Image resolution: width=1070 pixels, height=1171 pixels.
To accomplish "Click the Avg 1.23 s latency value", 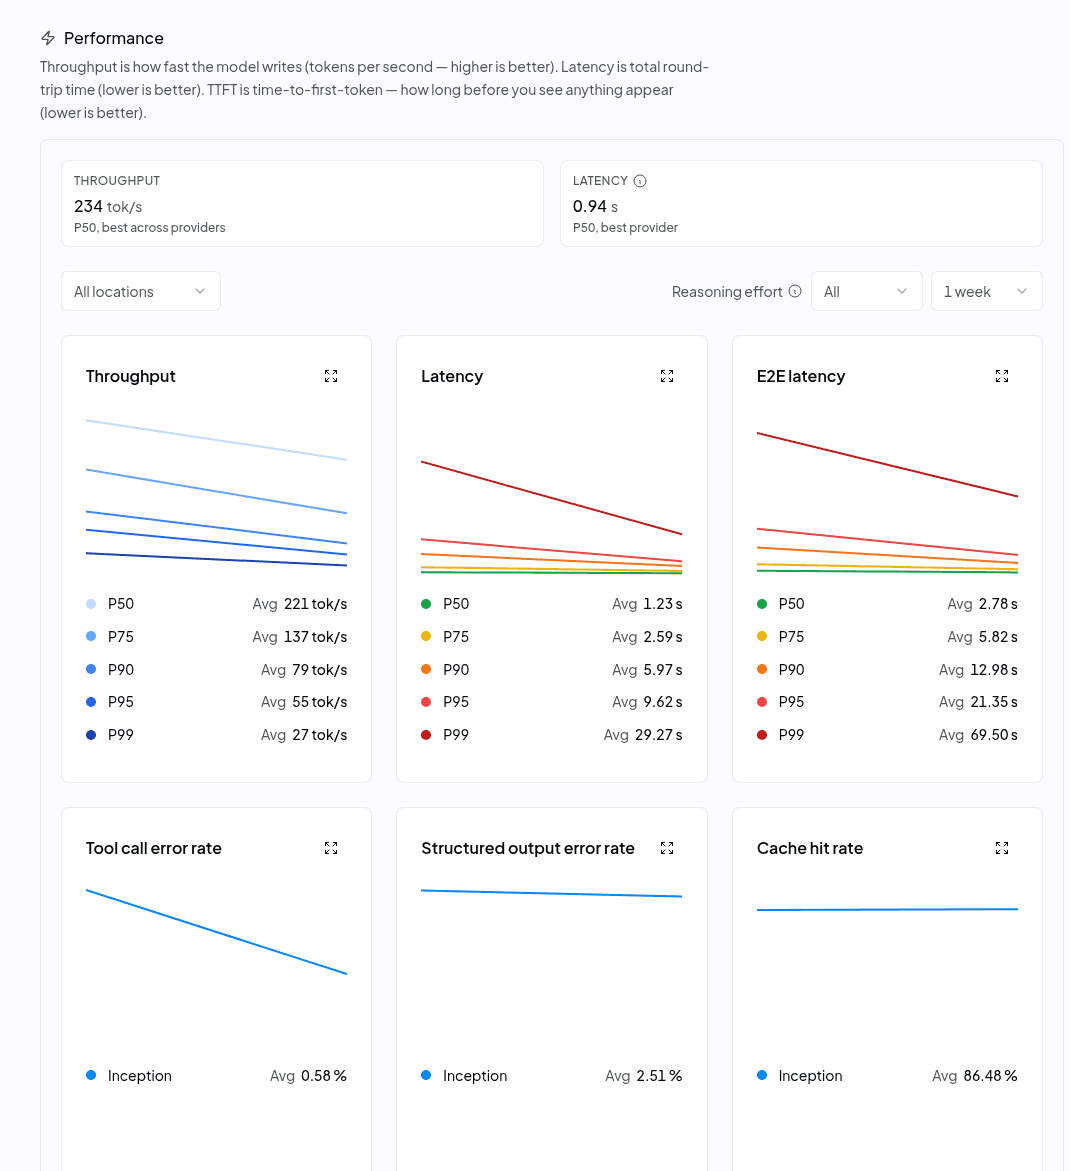I will click(x=647, y=603).
